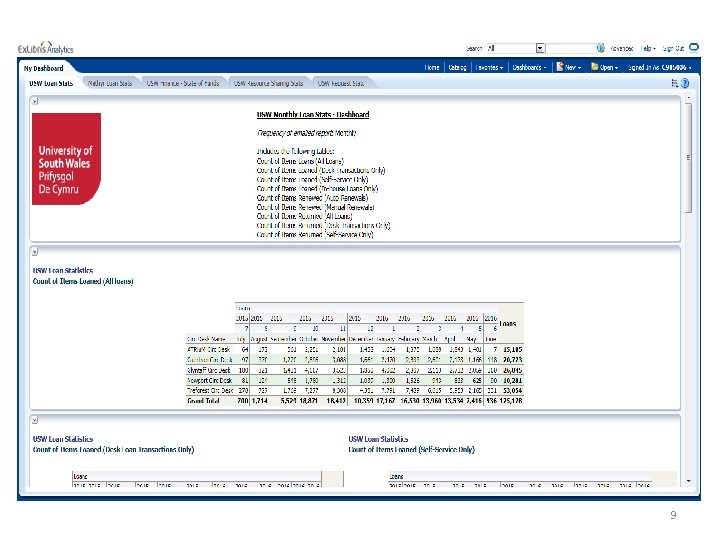The height and width of the screenshot is (540, 720).
Task: Open the Search scope All dropdown
Action: (540, 48)
